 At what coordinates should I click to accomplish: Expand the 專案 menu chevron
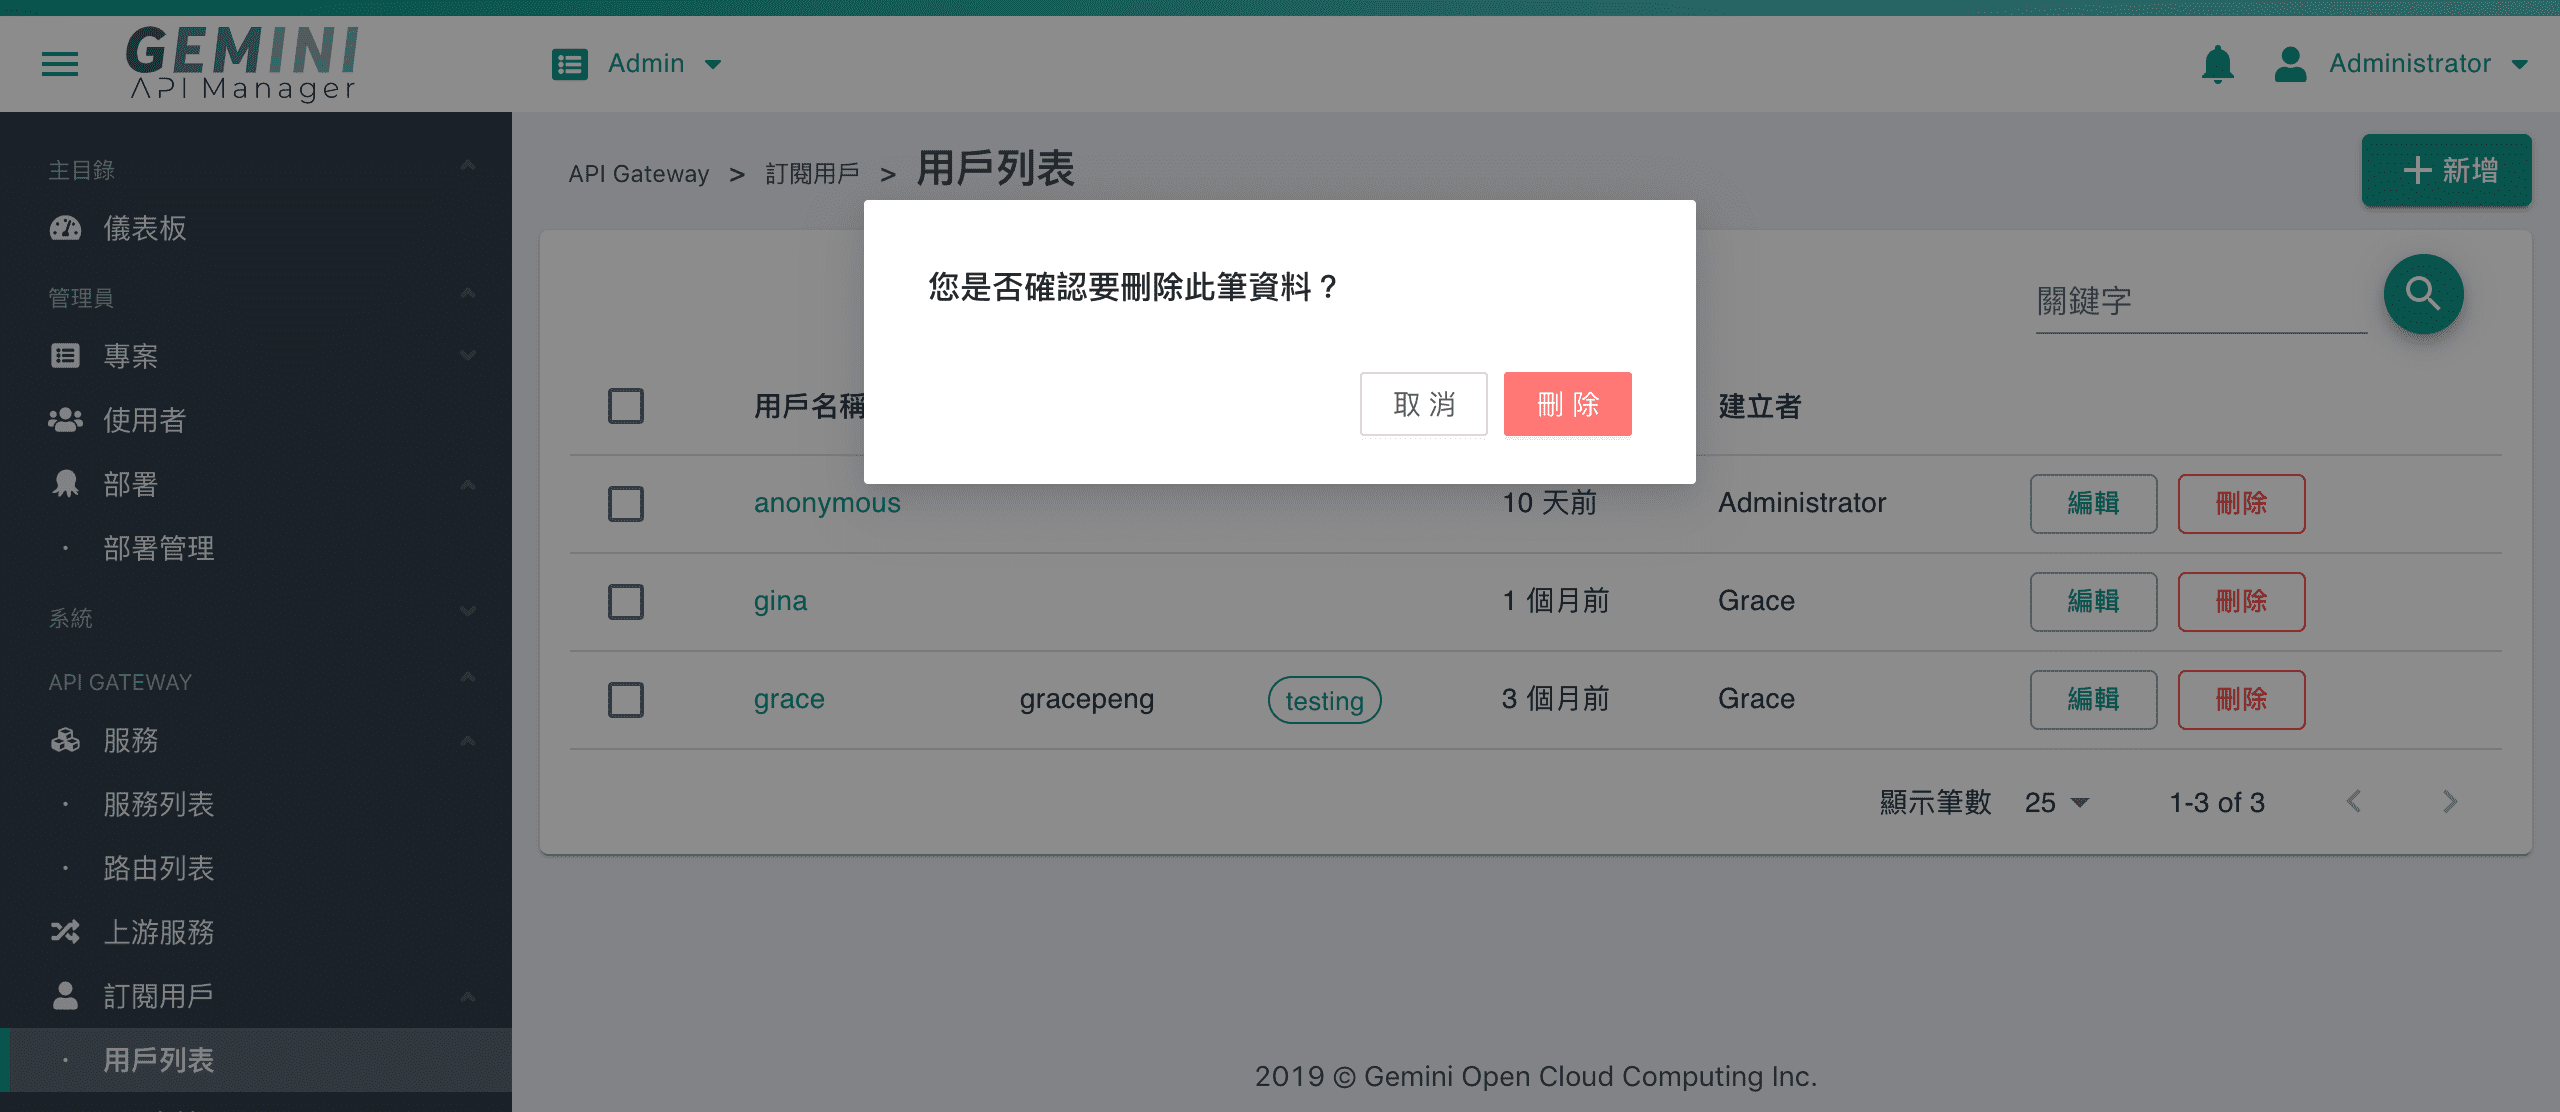tap(467, 356)
